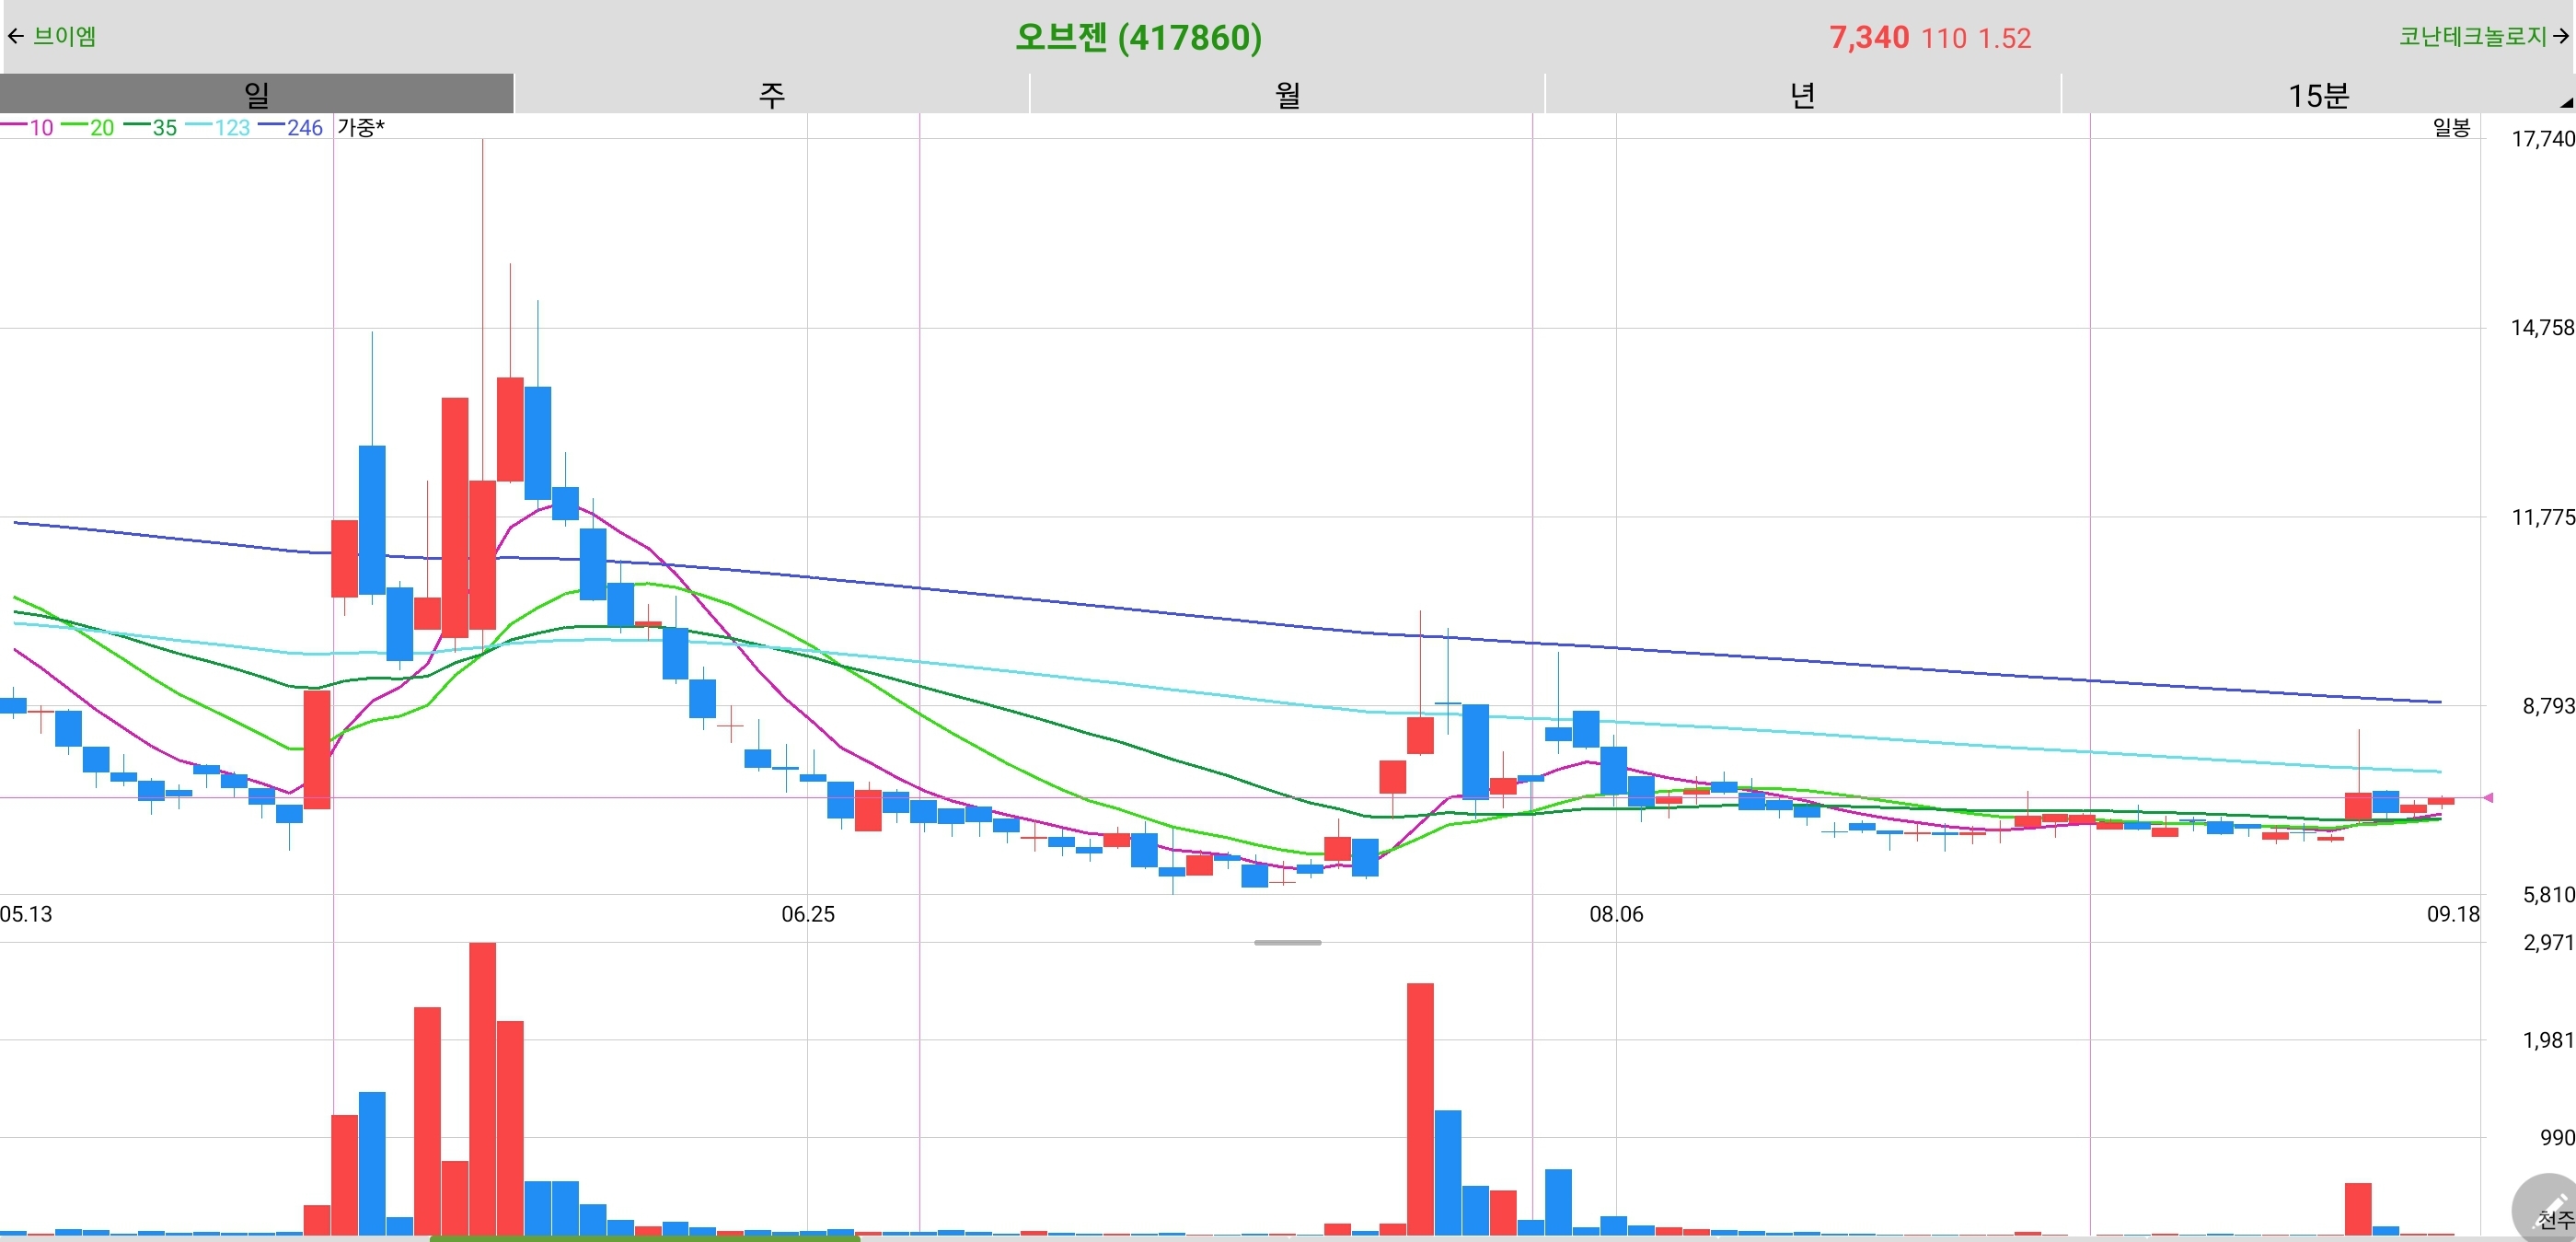Select the 20-day moving average legend
The height and width of the screenshot is (1242, 2576).
click(88, 127)
